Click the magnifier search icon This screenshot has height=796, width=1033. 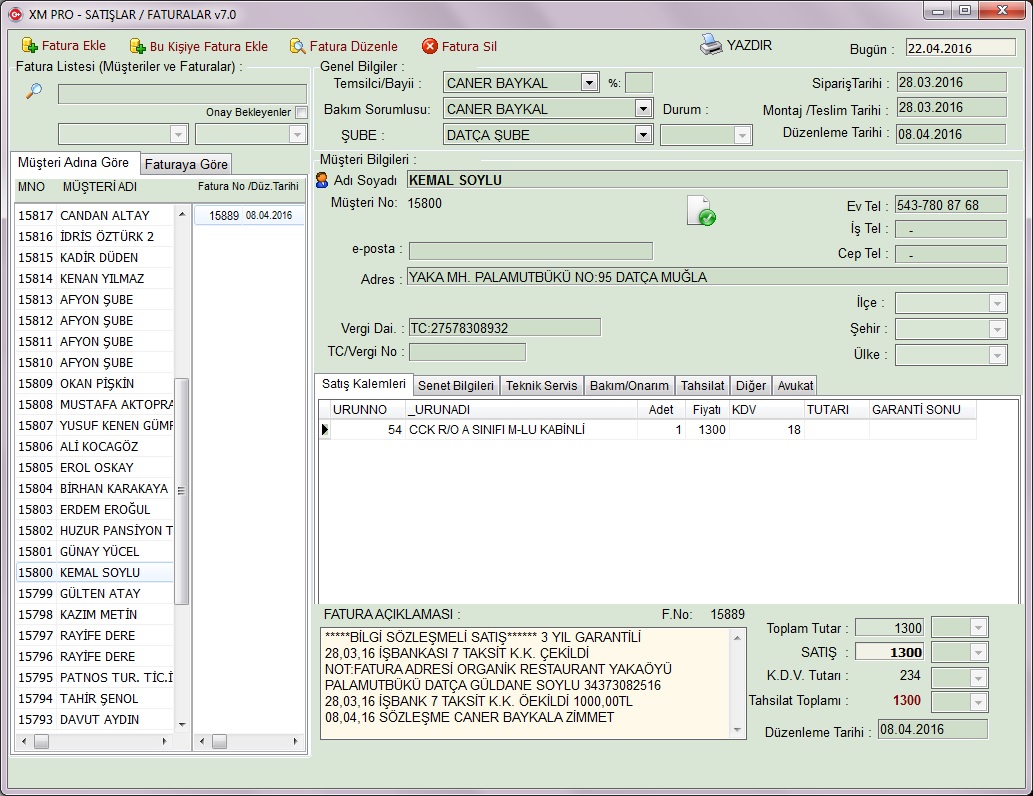coord(34,92)
